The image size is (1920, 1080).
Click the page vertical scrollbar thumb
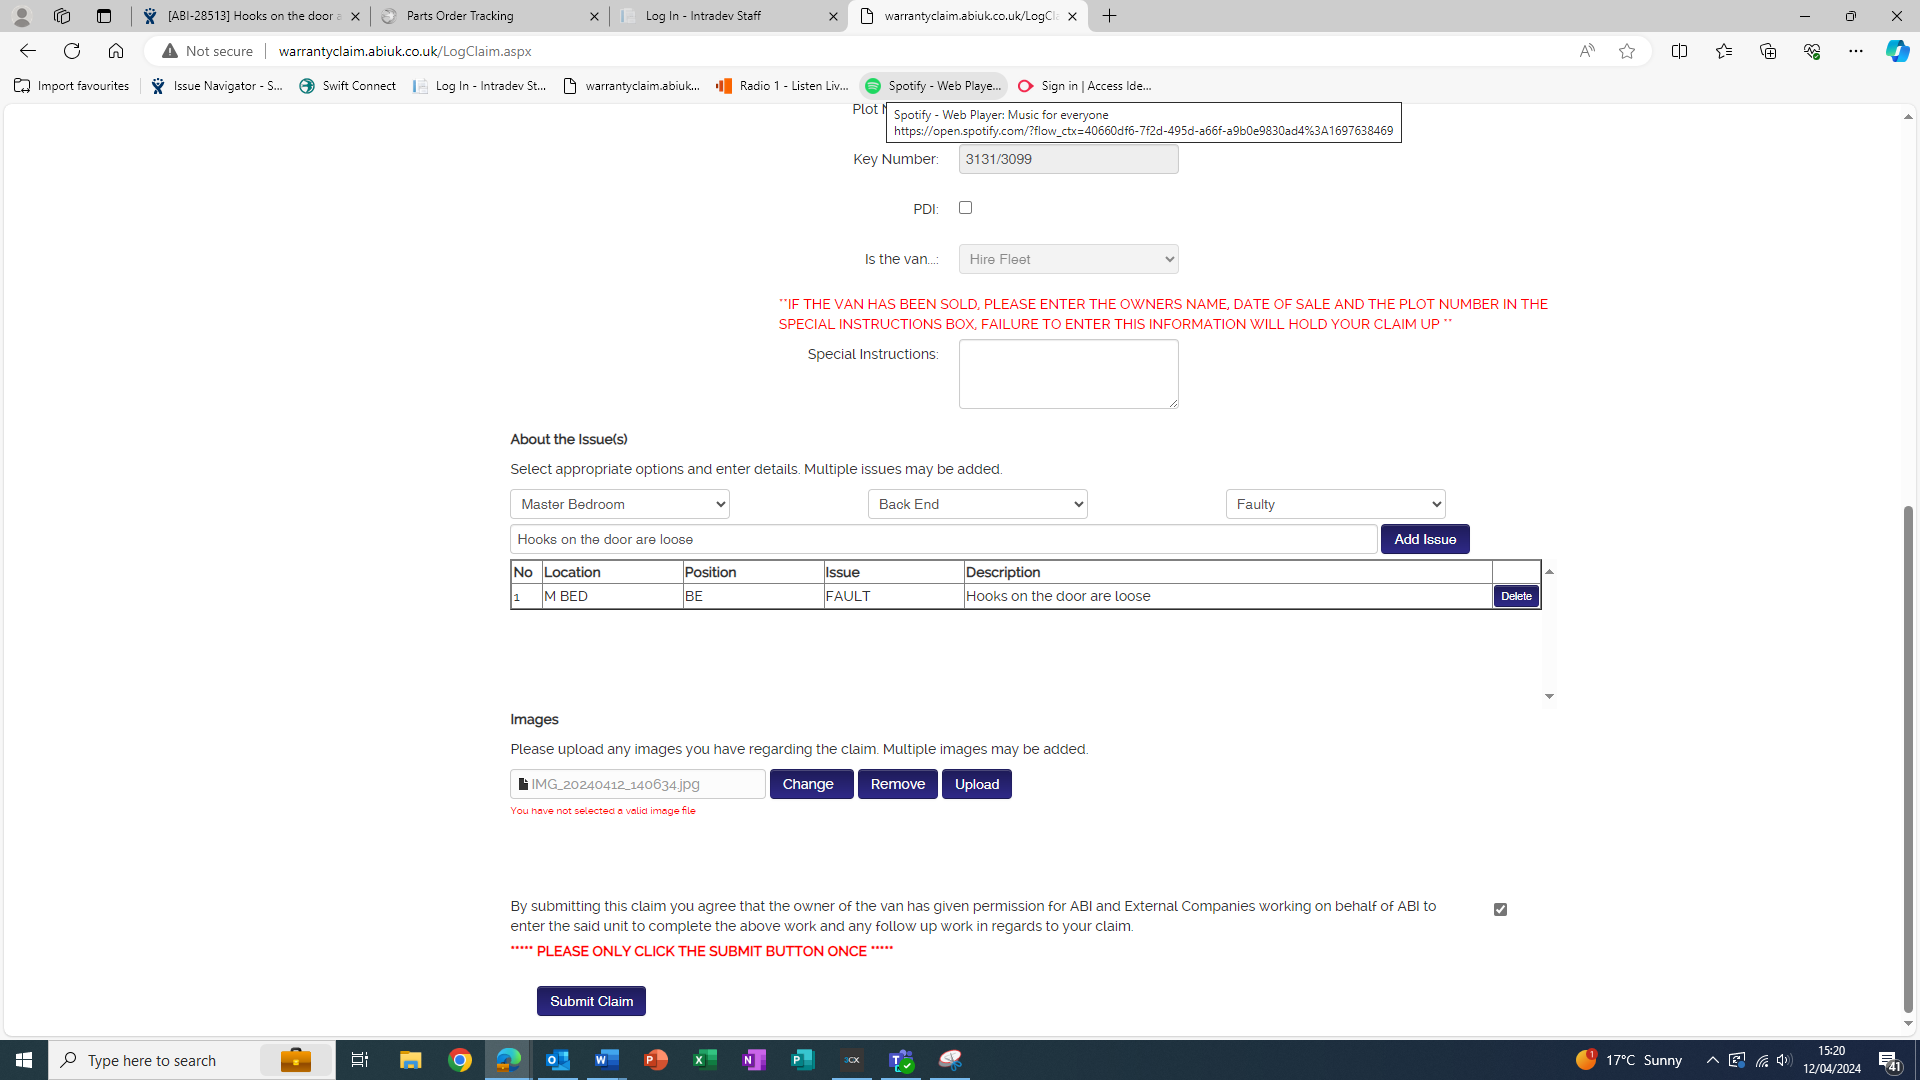tap(1908, 760)
